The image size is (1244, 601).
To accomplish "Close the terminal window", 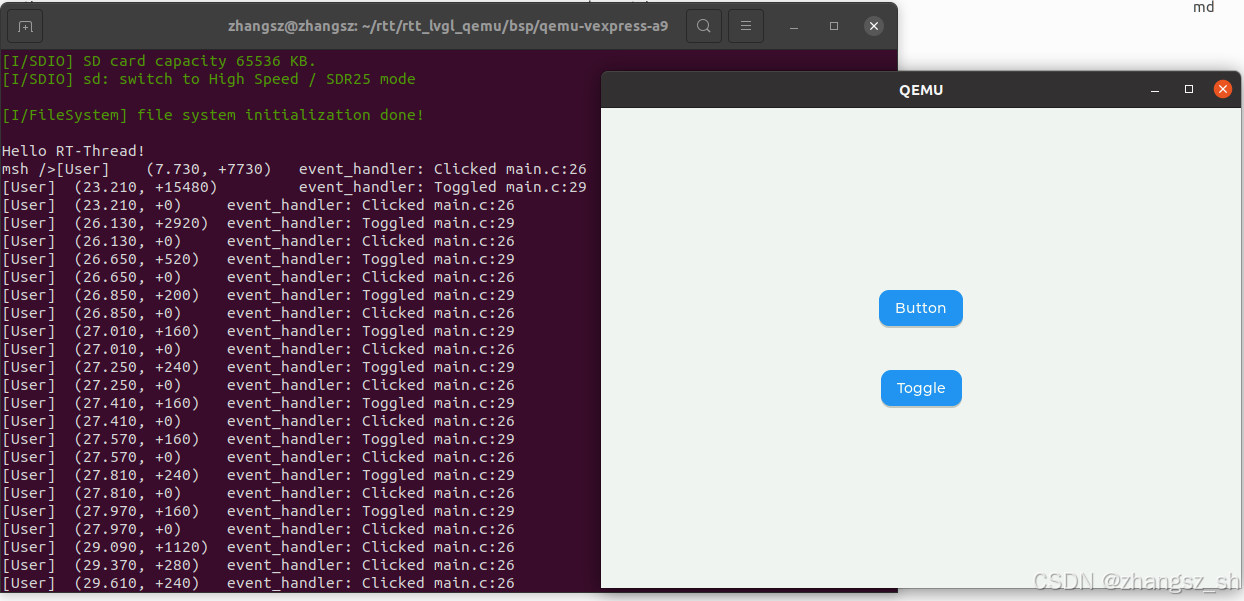I will pos(874,26).
